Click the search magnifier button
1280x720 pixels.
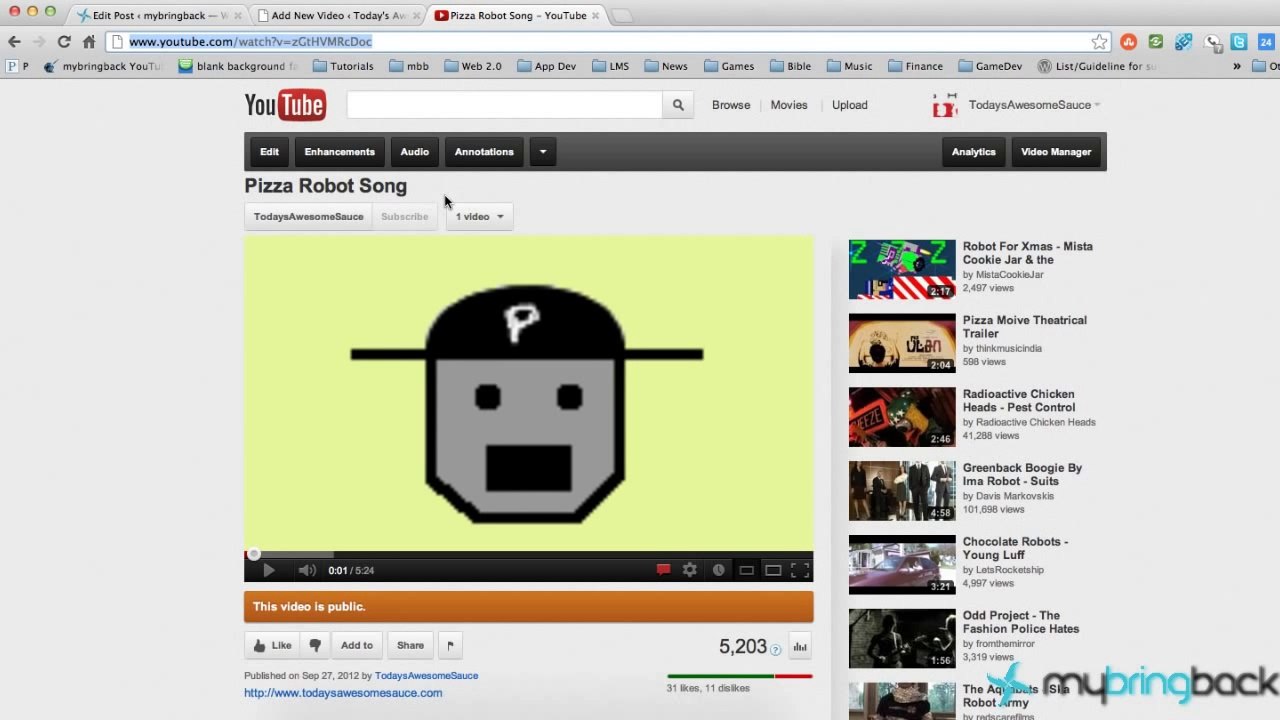click(678, 105)
